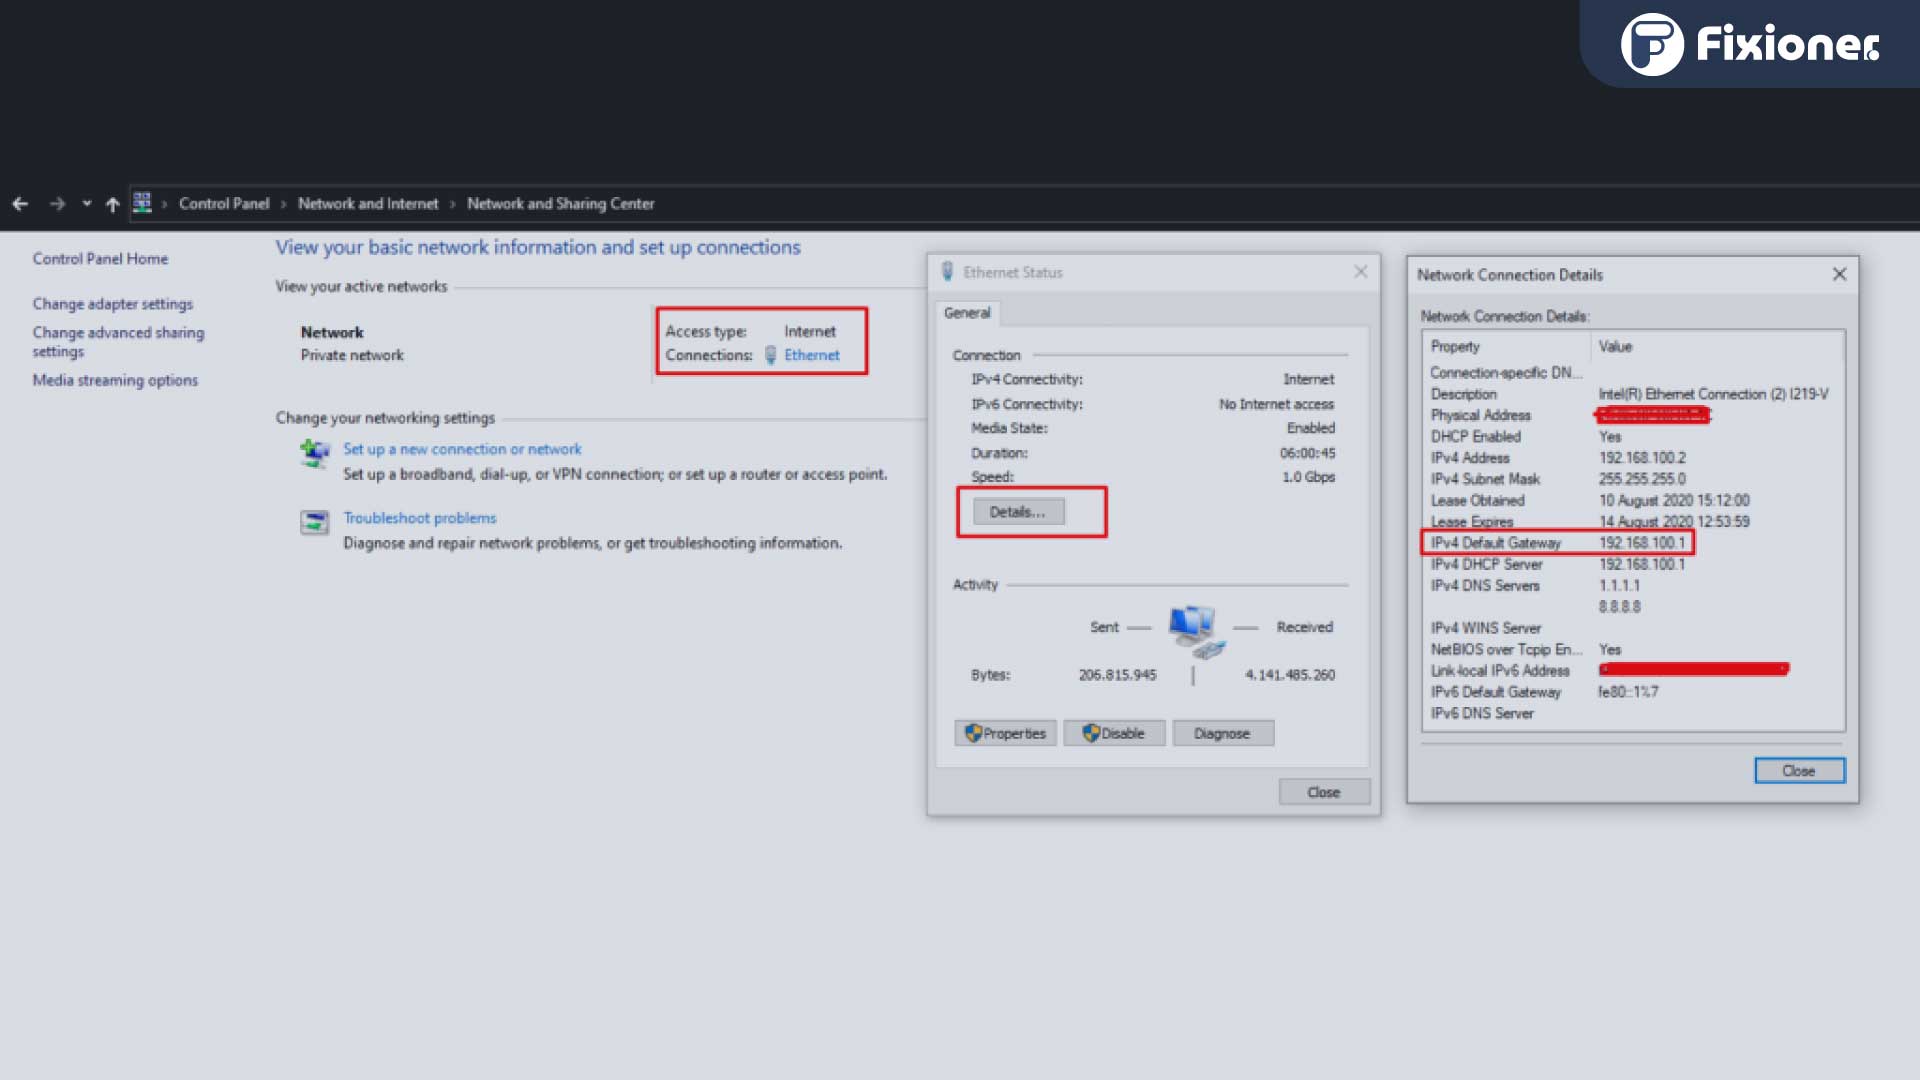
Task: Select the IPv4 Address row
Action: (1633, 458)
